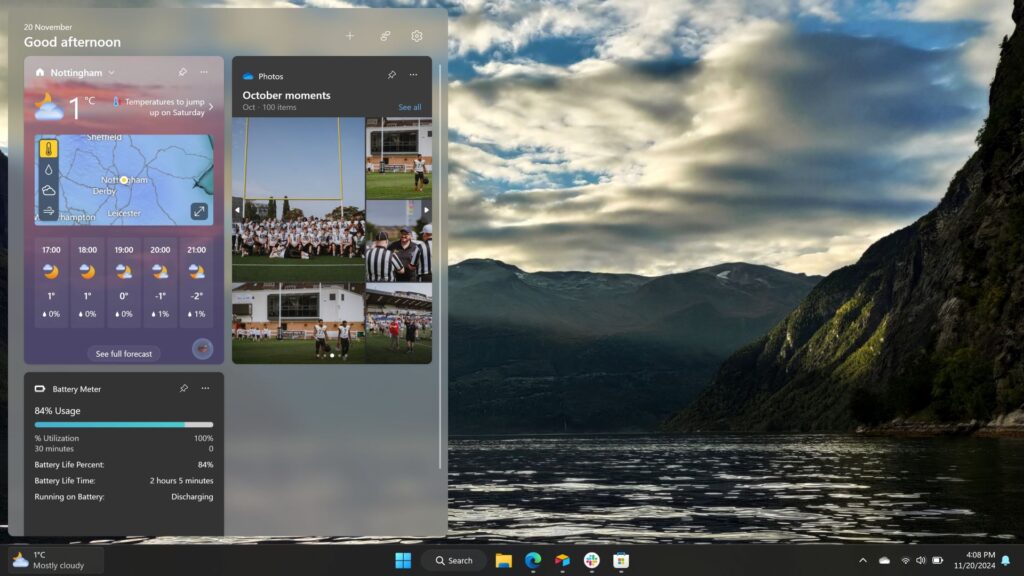Switch weather map to precipitation layer
This screenshot has width=1024, height=576.
click(x=49, y=171)
